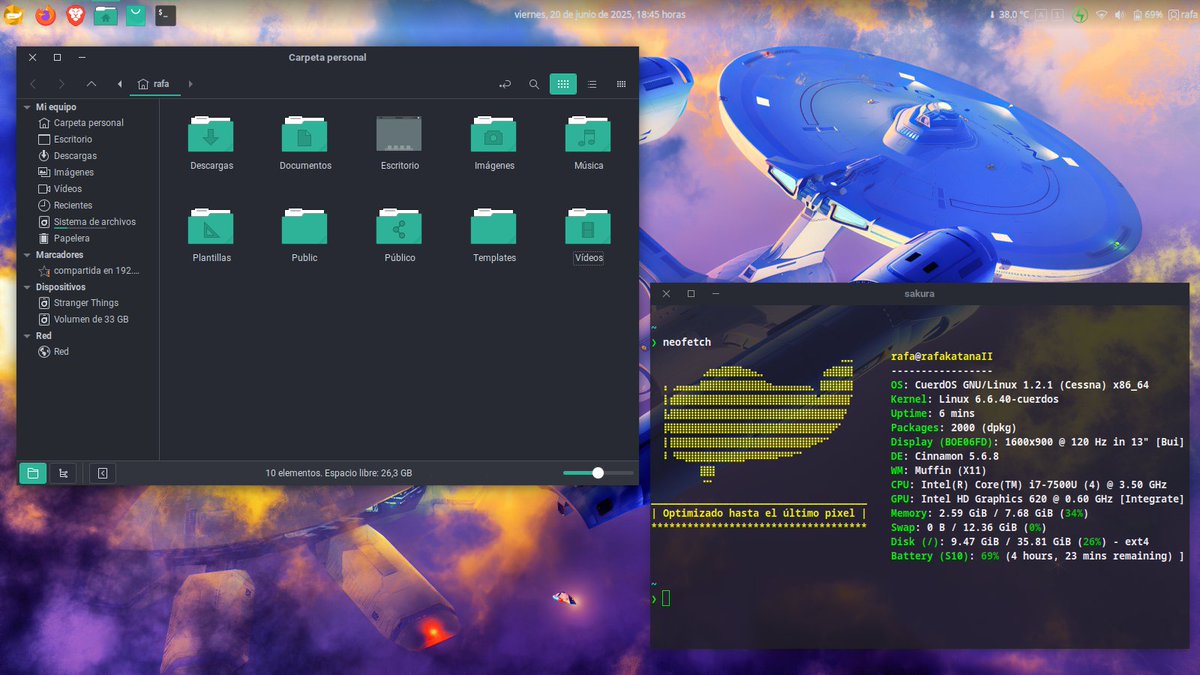The width and height of the screenshot is (1200, 675).
Task: Click the keyboard layout indicator 'A' in panel
Action: point(1041,15)
